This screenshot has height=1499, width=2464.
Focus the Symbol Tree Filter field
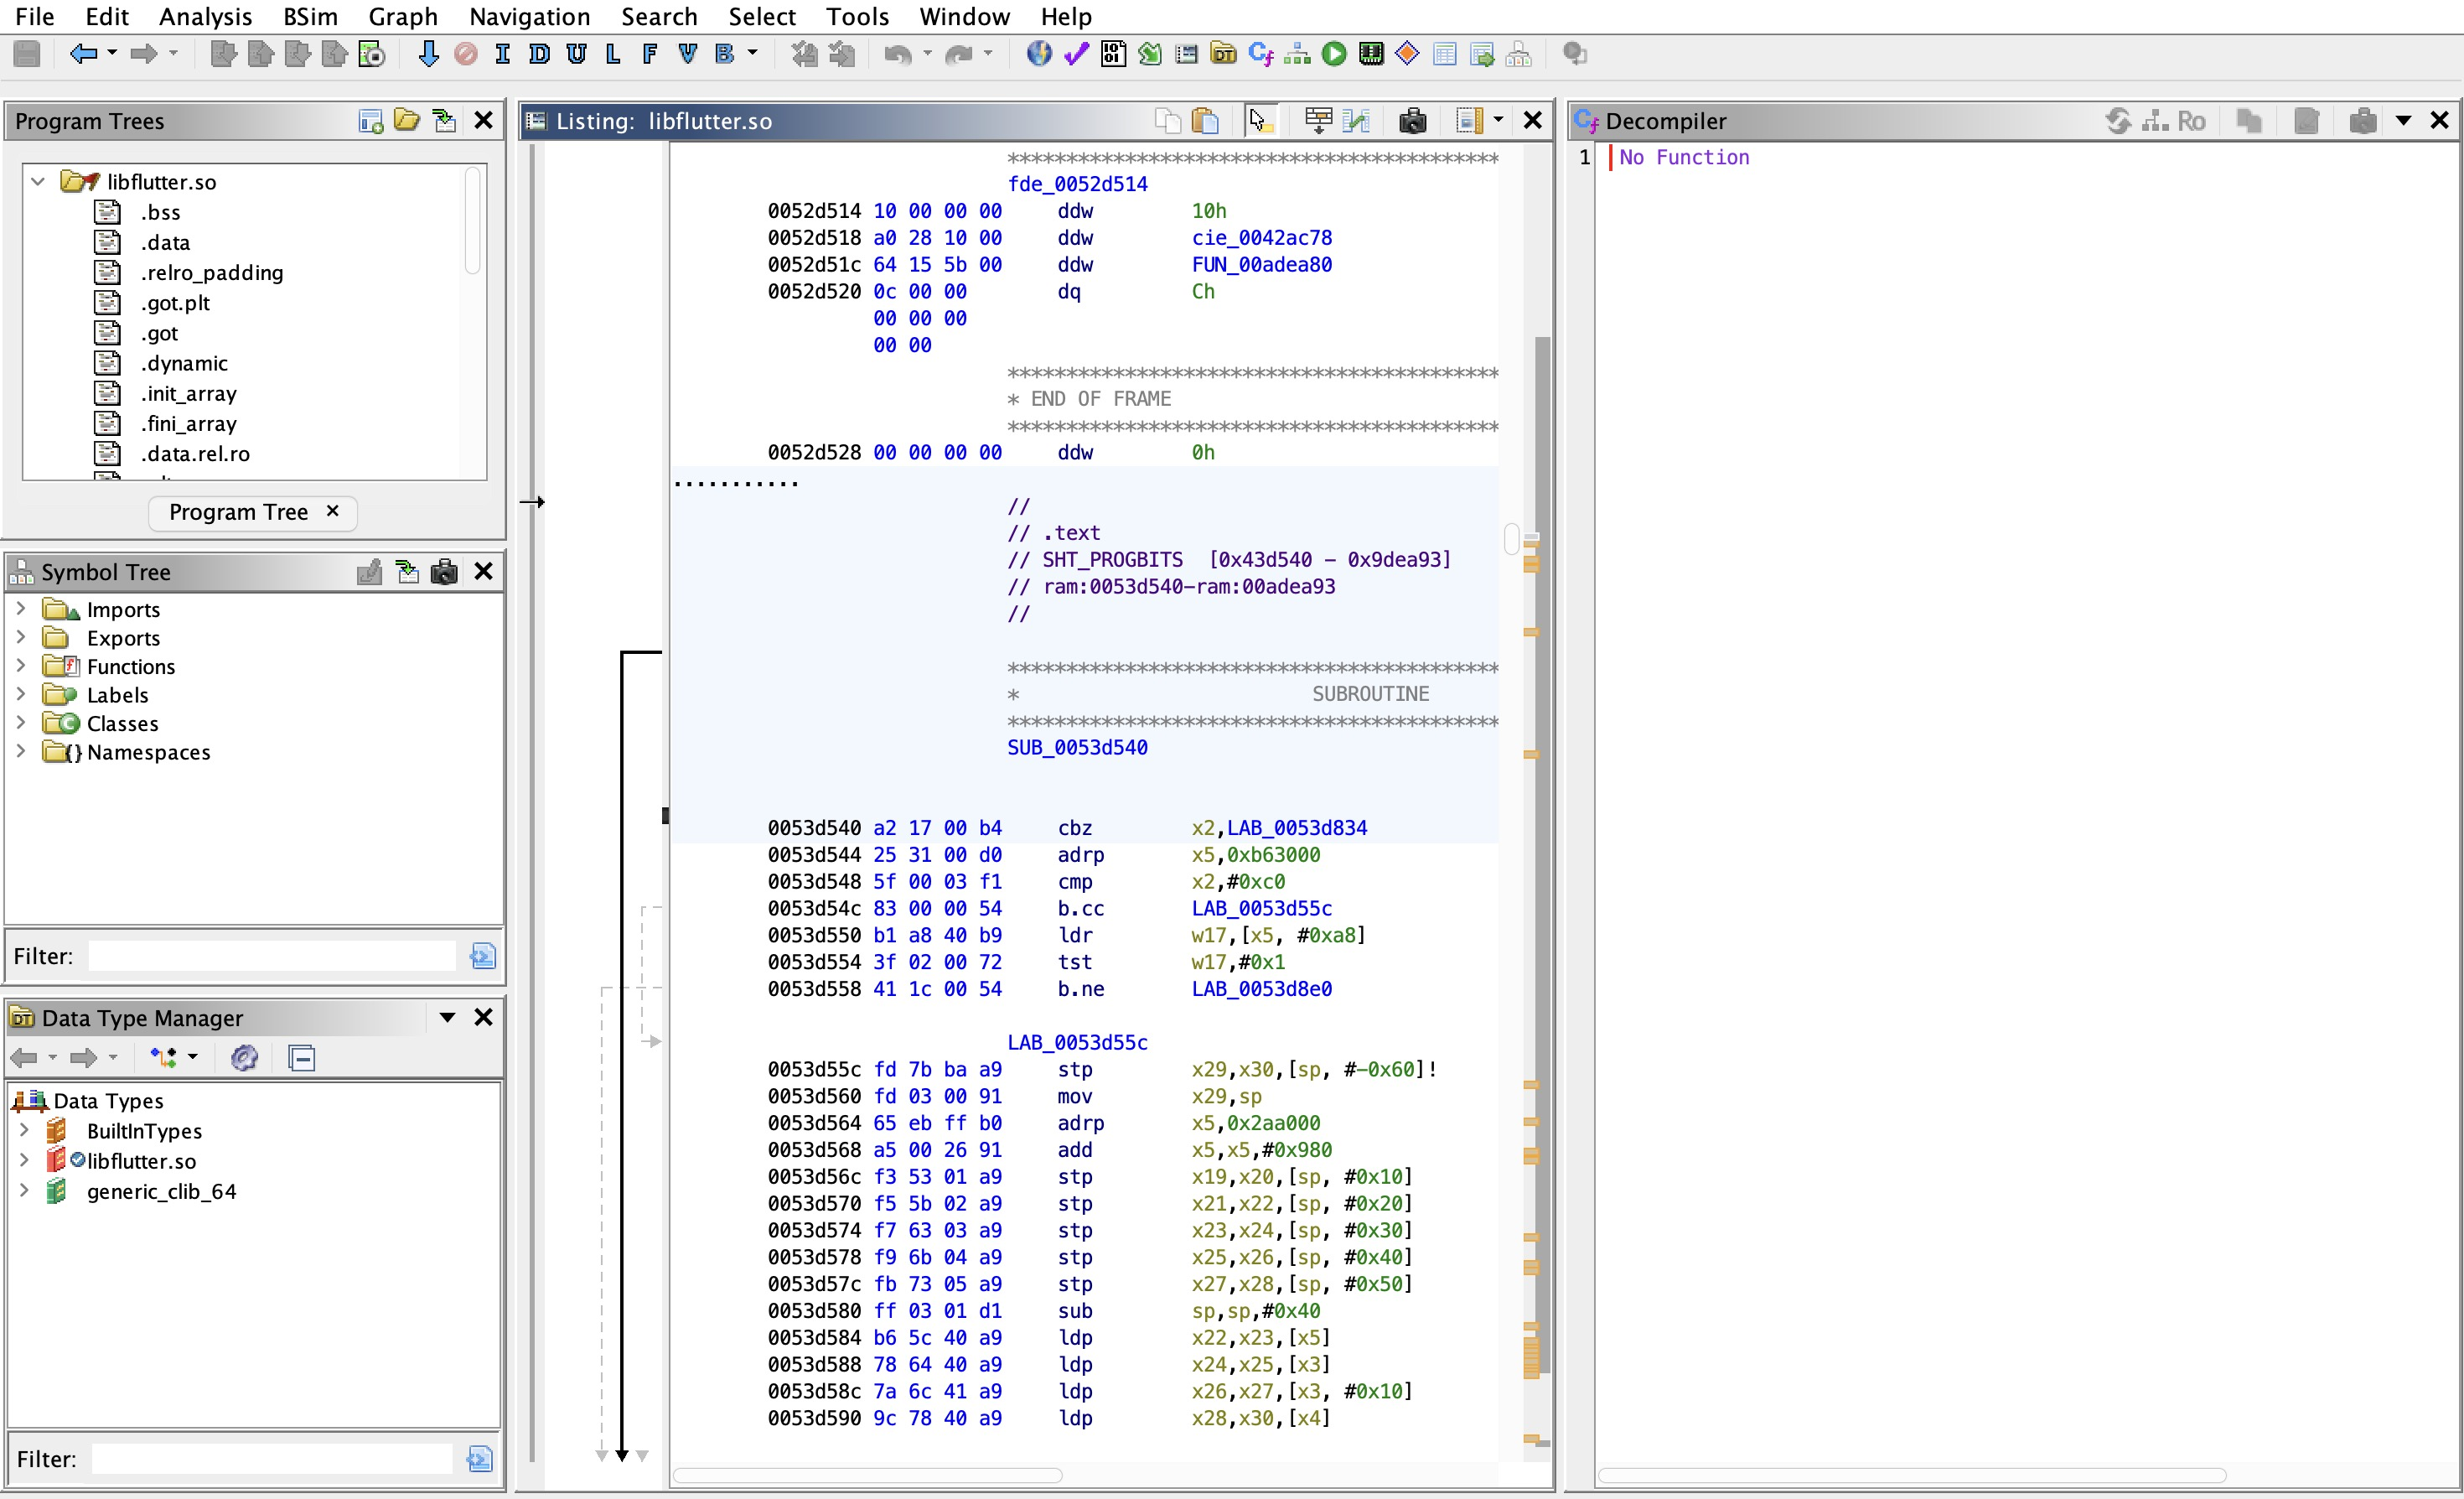[272, 956]
